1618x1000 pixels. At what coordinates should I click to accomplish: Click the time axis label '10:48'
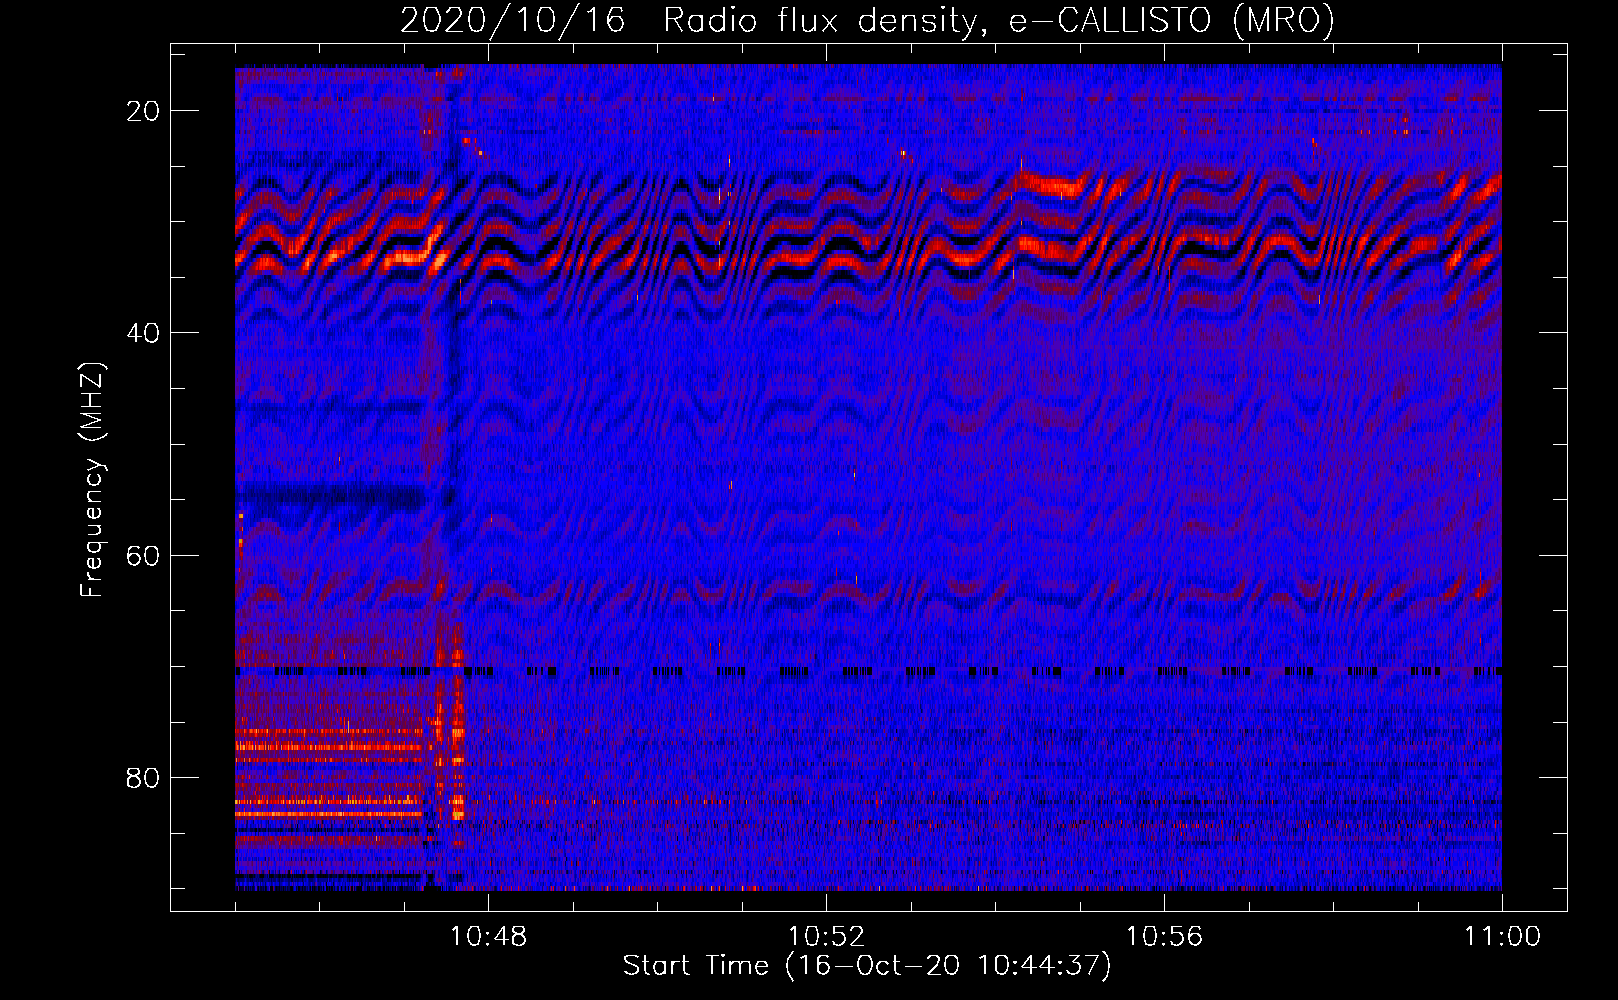click(x=488, y=937)
